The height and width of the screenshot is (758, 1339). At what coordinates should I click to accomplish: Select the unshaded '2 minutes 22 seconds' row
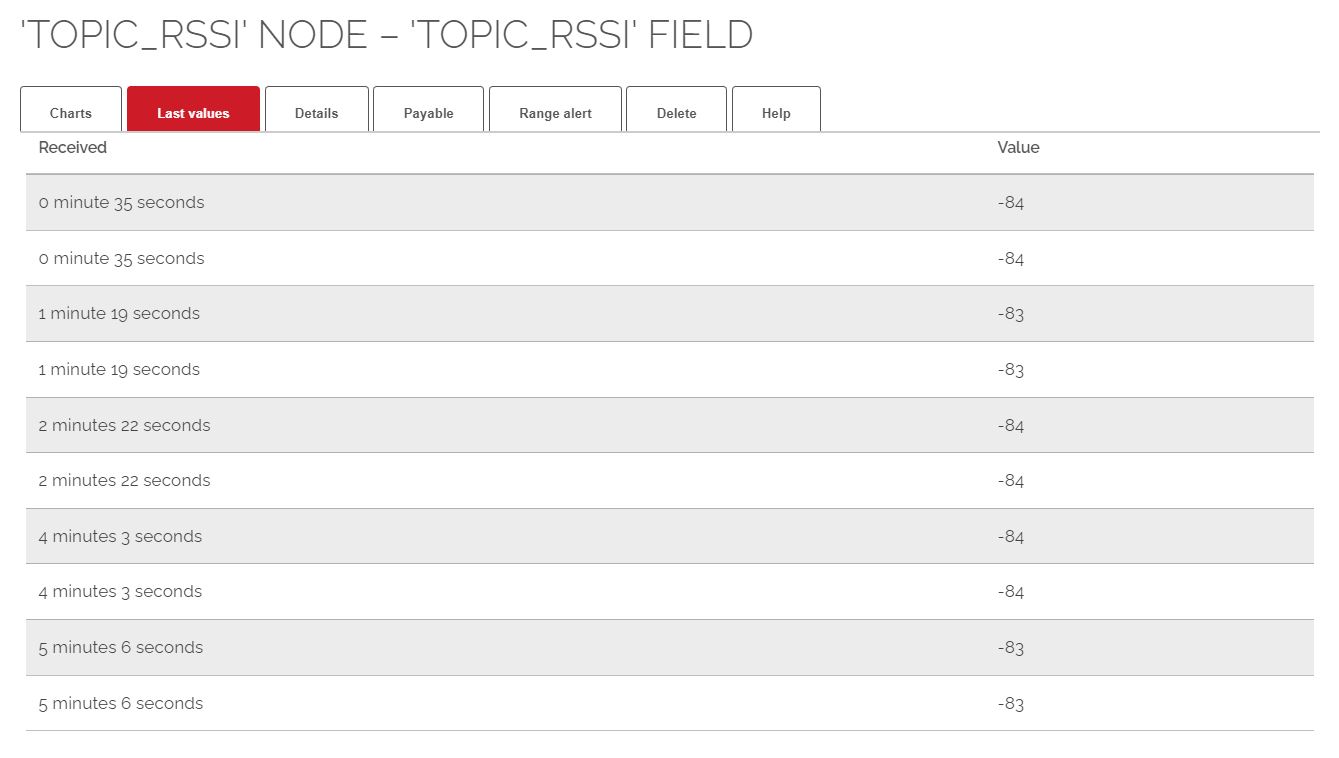point(124,481)
